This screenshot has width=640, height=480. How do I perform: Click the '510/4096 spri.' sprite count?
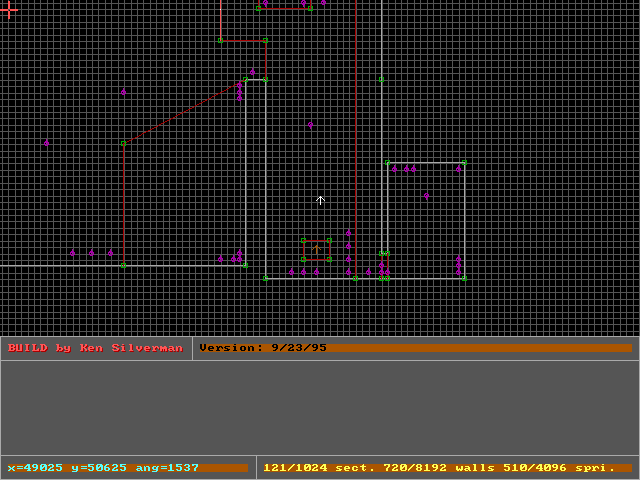point(559,468)
